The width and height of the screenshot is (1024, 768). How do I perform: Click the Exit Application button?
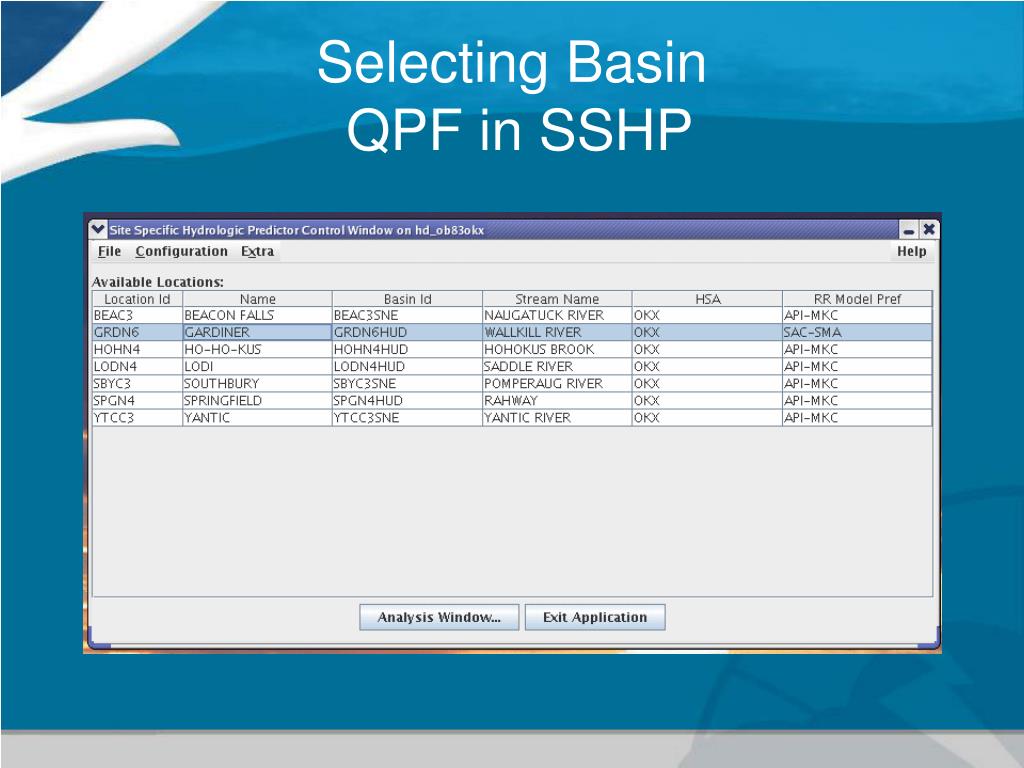point(595,617)
